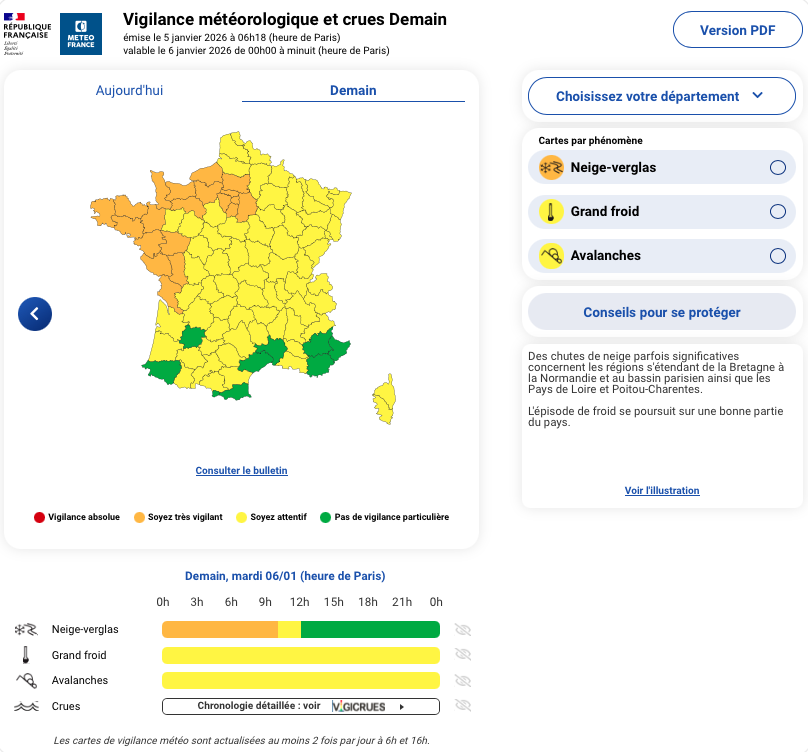
Task: Open the Consulter le bulletin link
Action: click(x=241, y=470)
